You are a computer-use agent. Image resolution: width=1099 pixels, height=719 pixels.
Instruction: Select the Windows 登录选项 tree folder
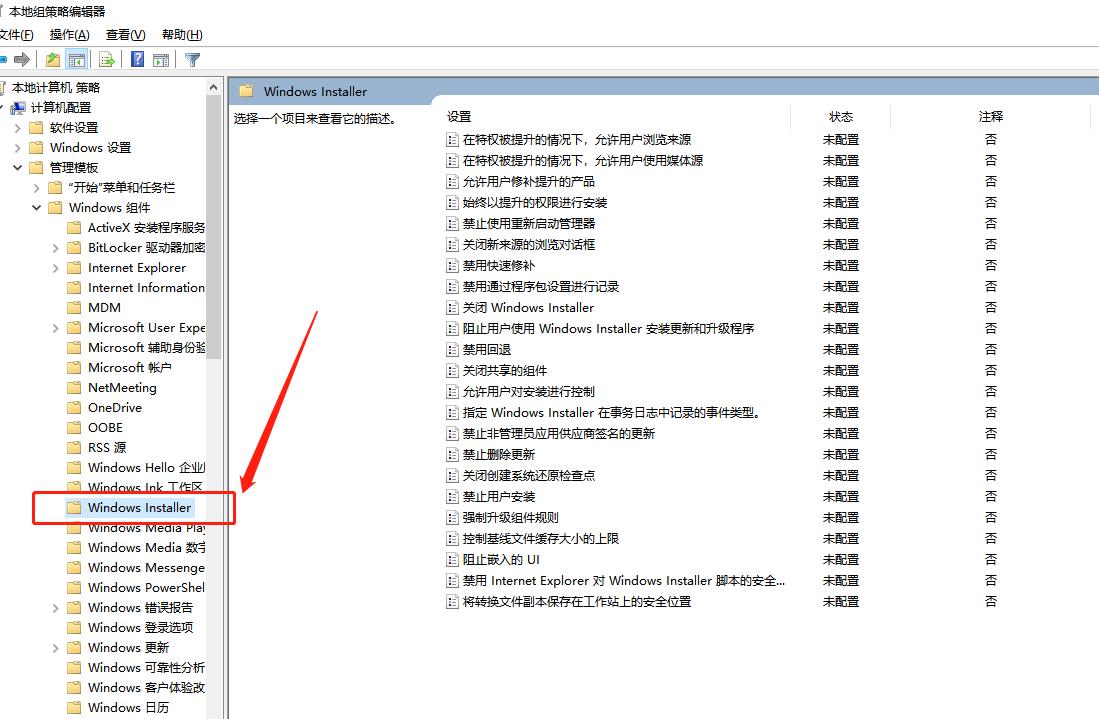coord(140,628)
